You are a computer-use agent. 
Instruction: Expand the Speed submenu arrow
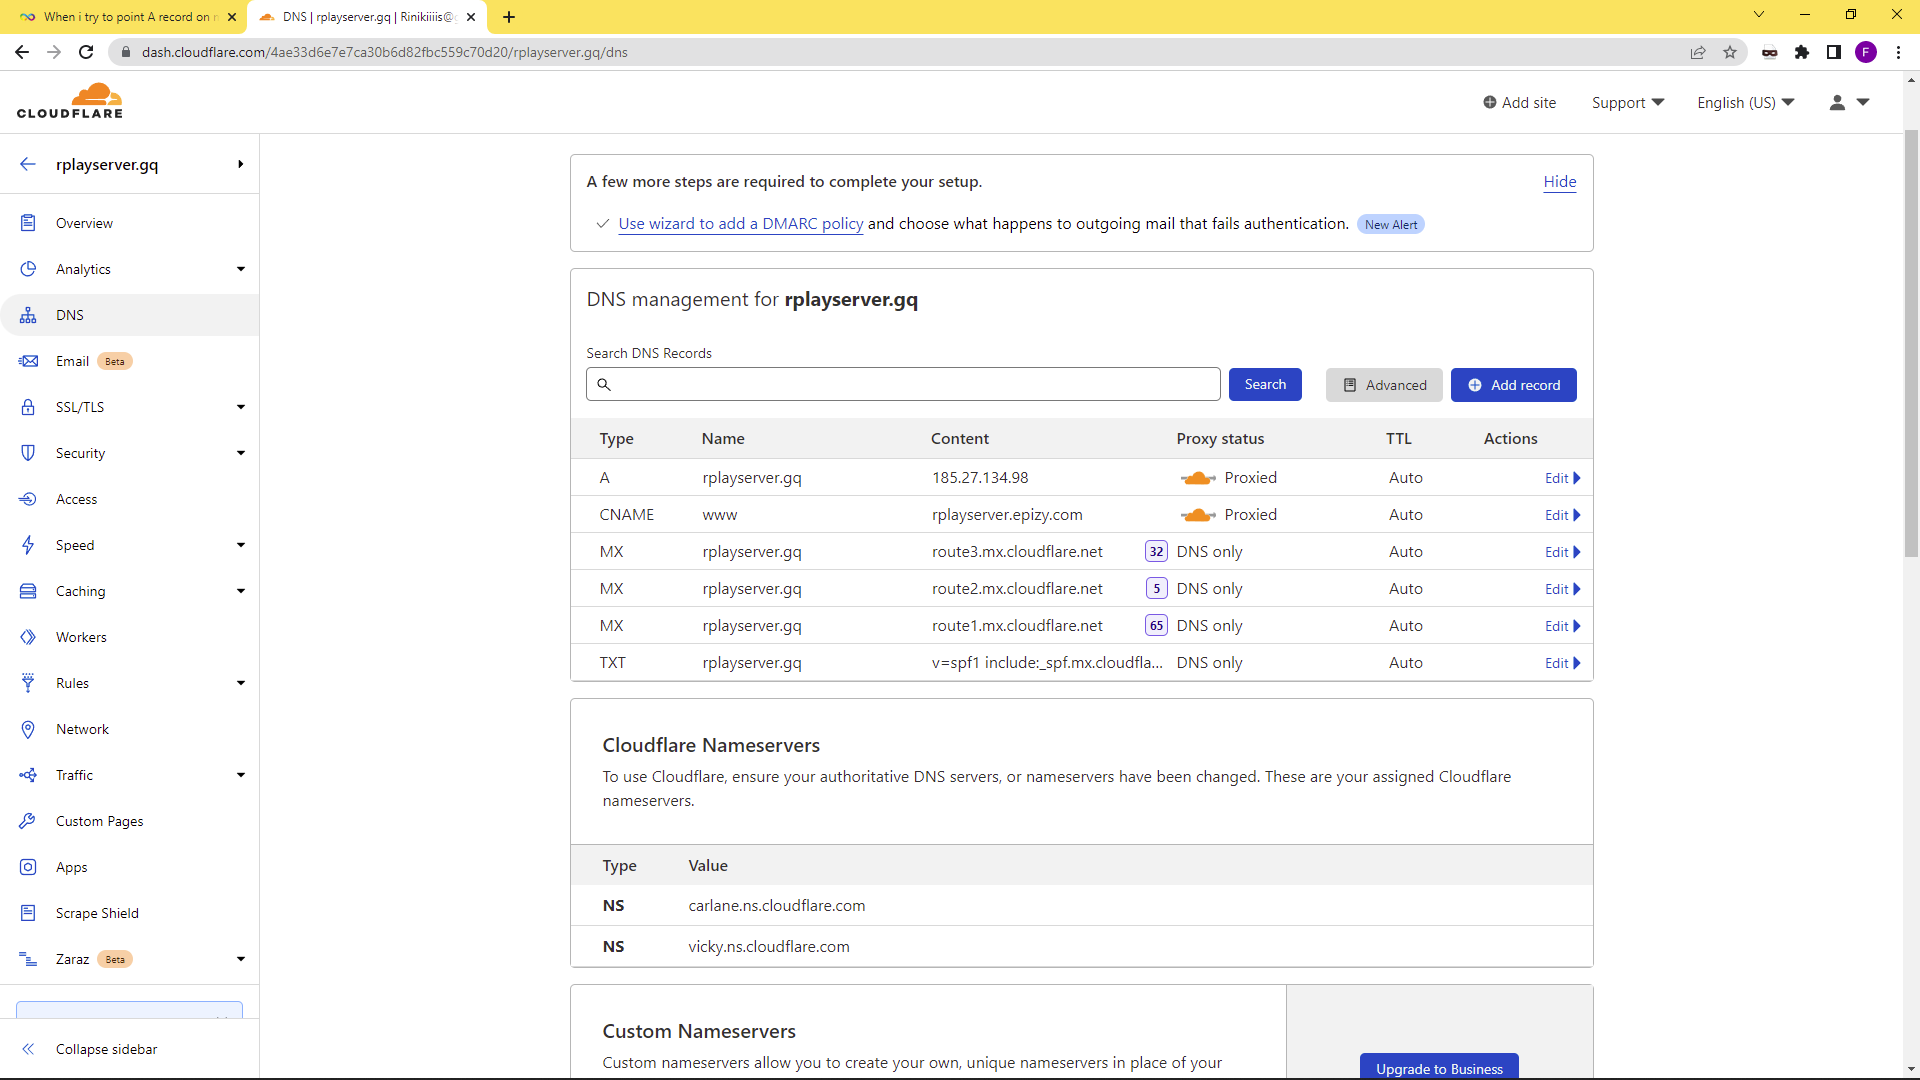click(x=241, y=545)
